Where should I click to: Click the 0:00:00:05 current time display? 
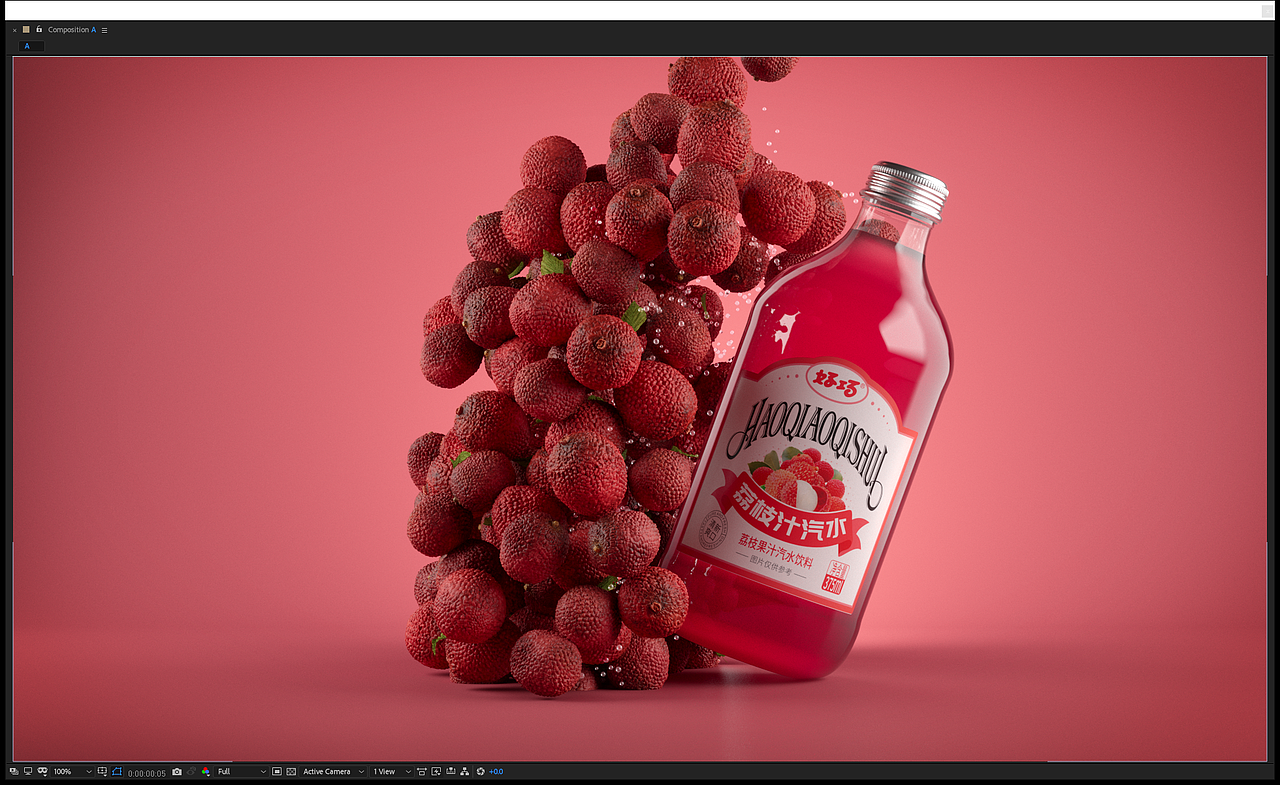coord(147,772)
